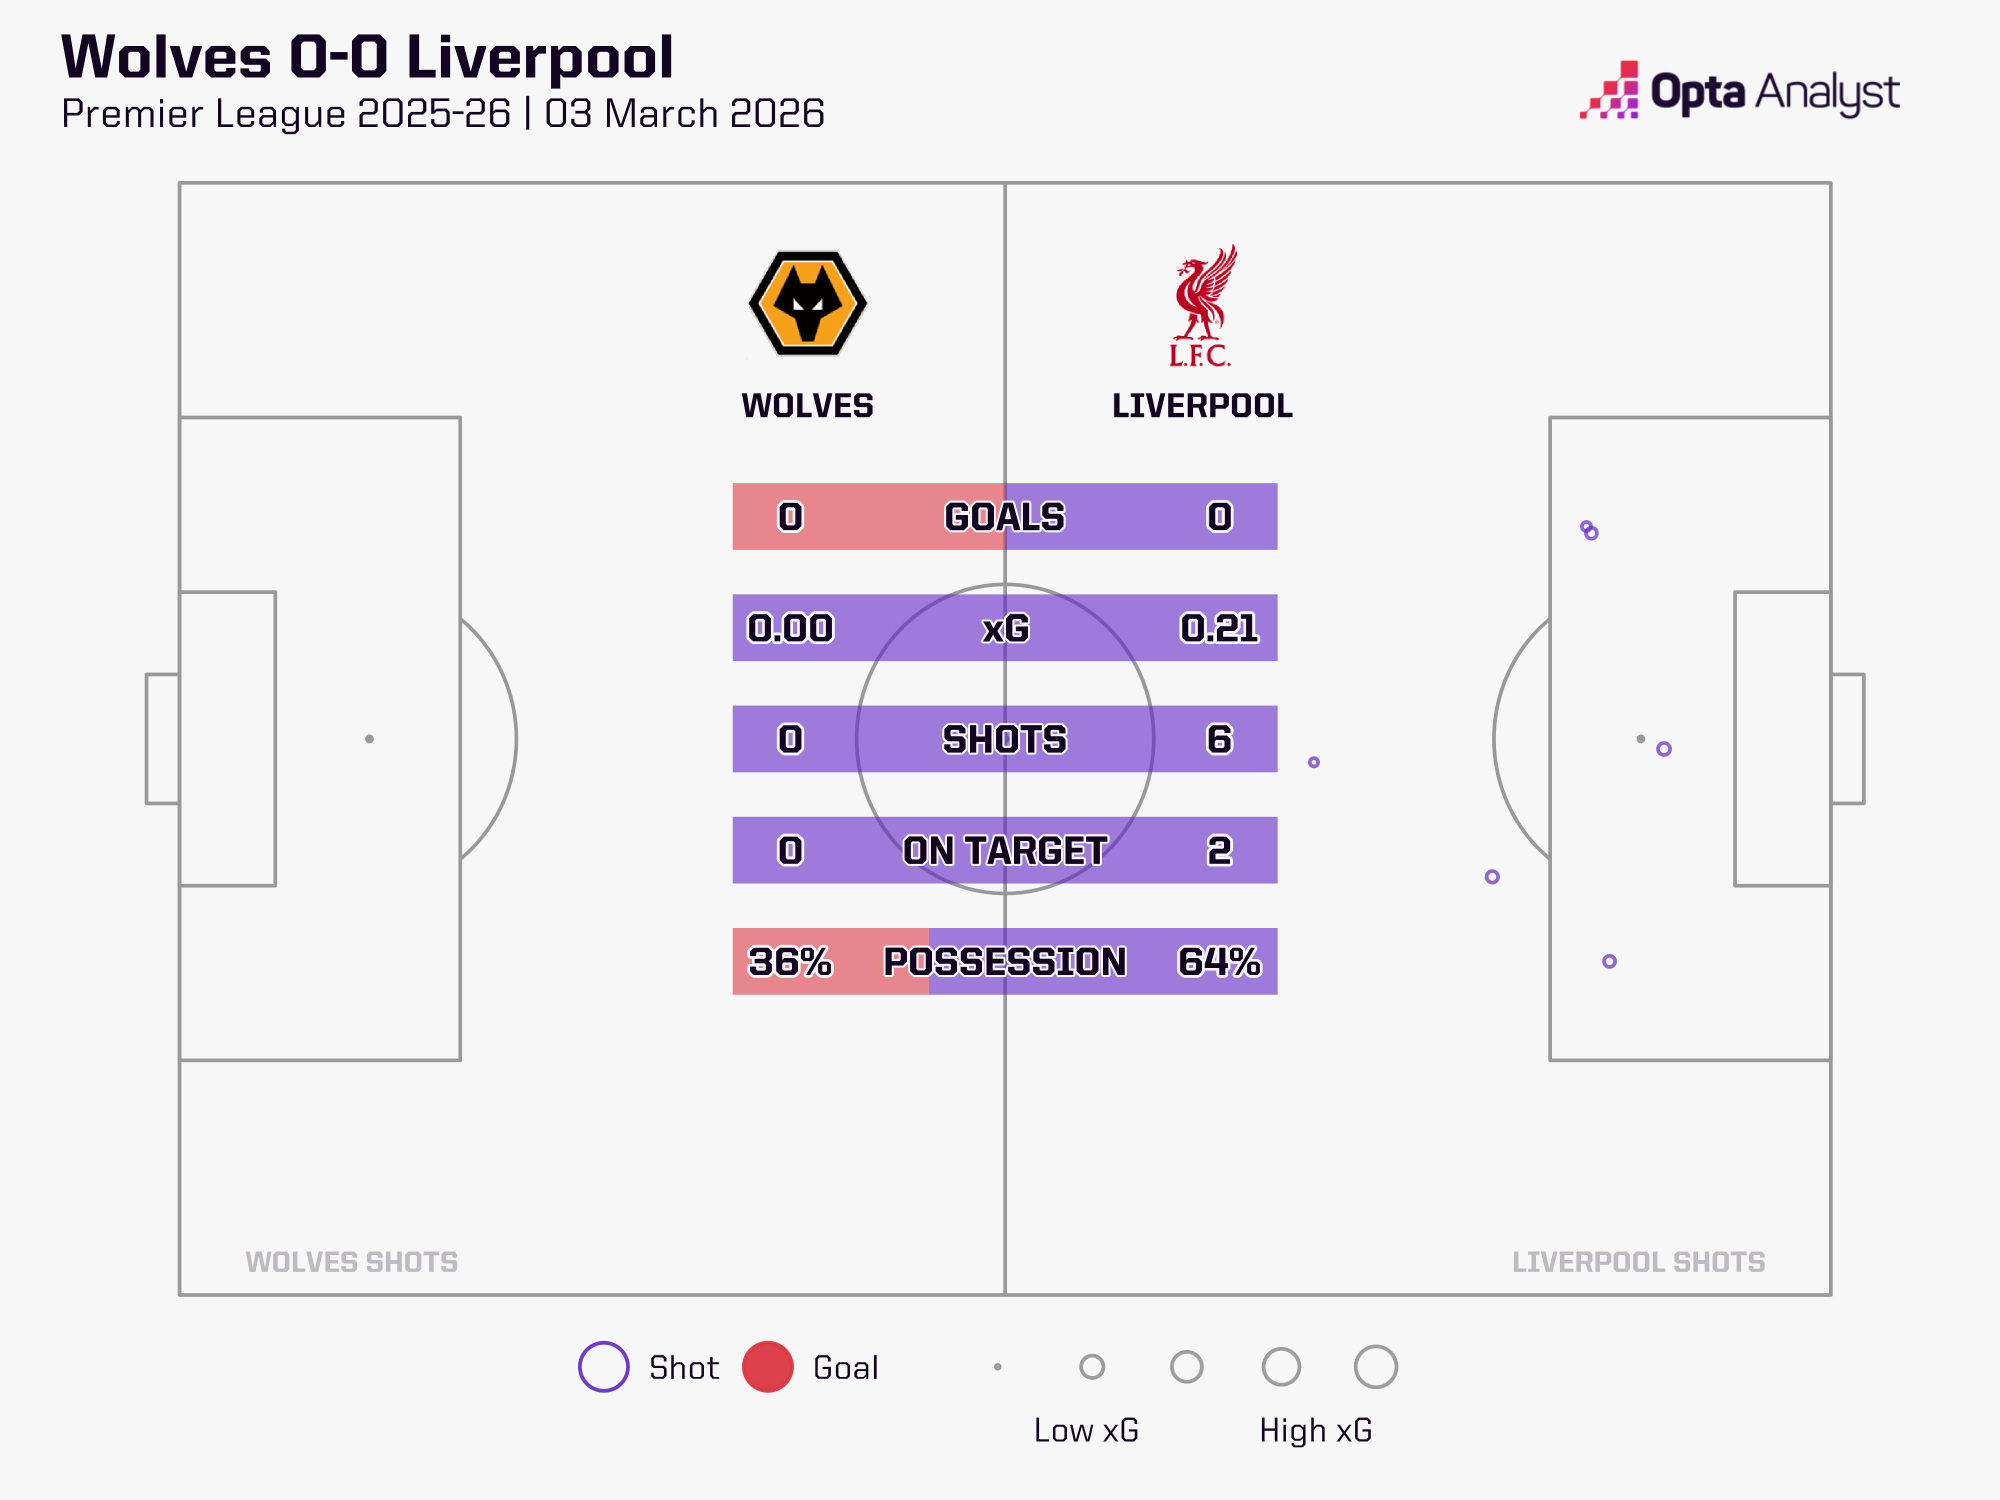This screenshot has width=2000, height=1500.
Task: Click the SHOTS stat bar label
Action: (x=1005, y=739)
